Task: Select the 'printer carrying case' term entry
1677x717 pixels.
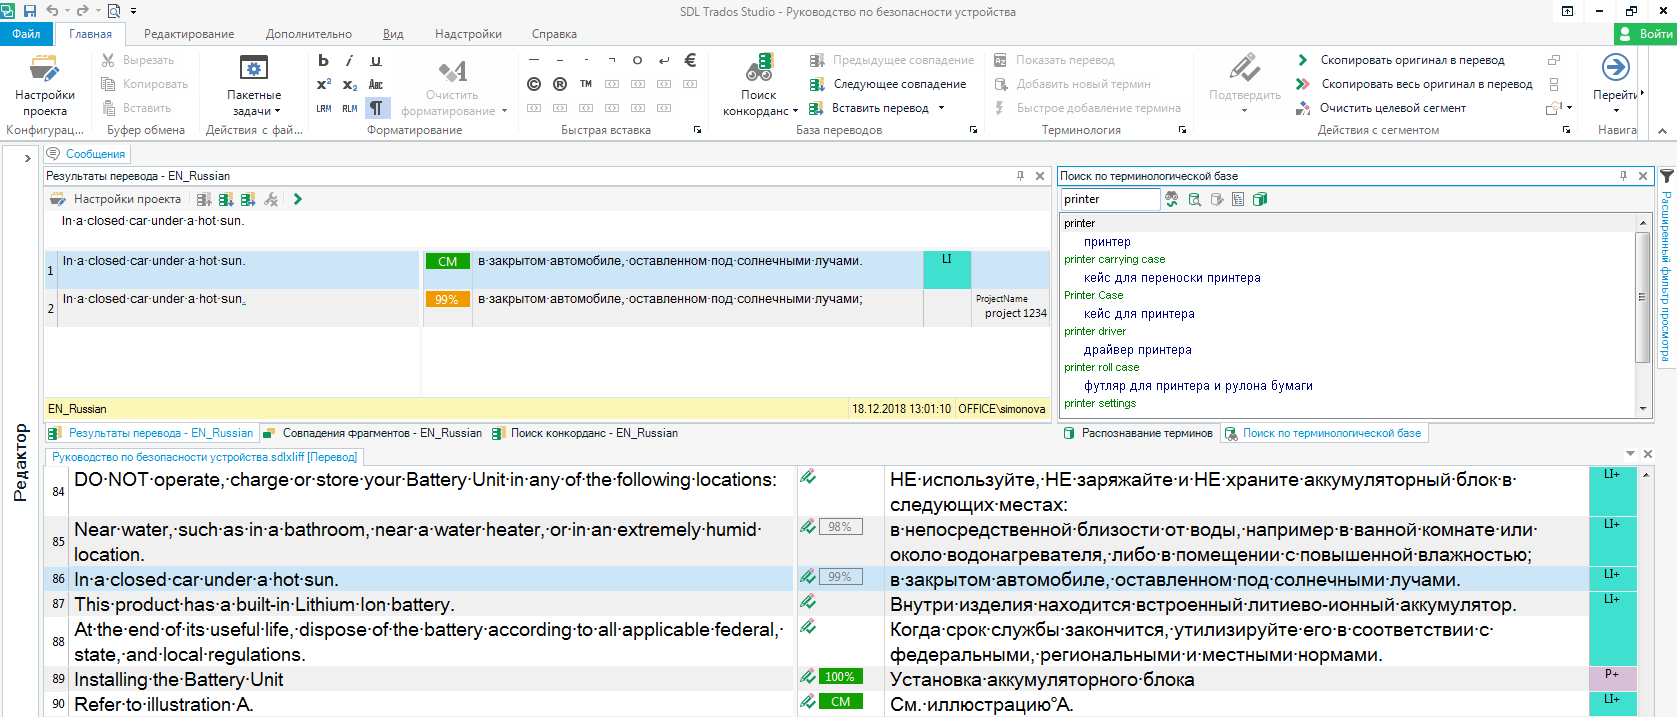Action: click(1114, 259)
